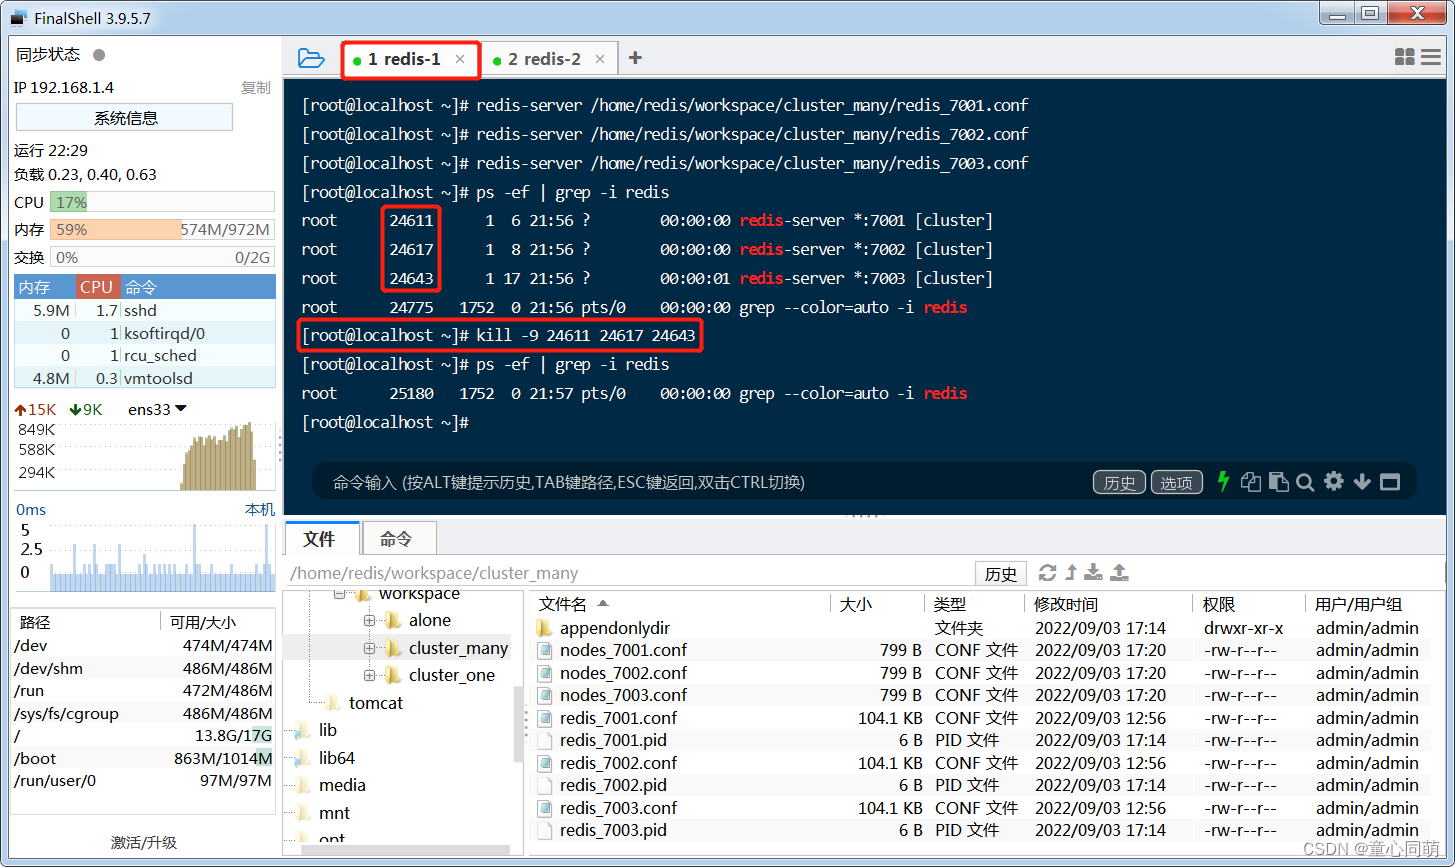Click the 内存 59% usage bar

click(162, 229)
